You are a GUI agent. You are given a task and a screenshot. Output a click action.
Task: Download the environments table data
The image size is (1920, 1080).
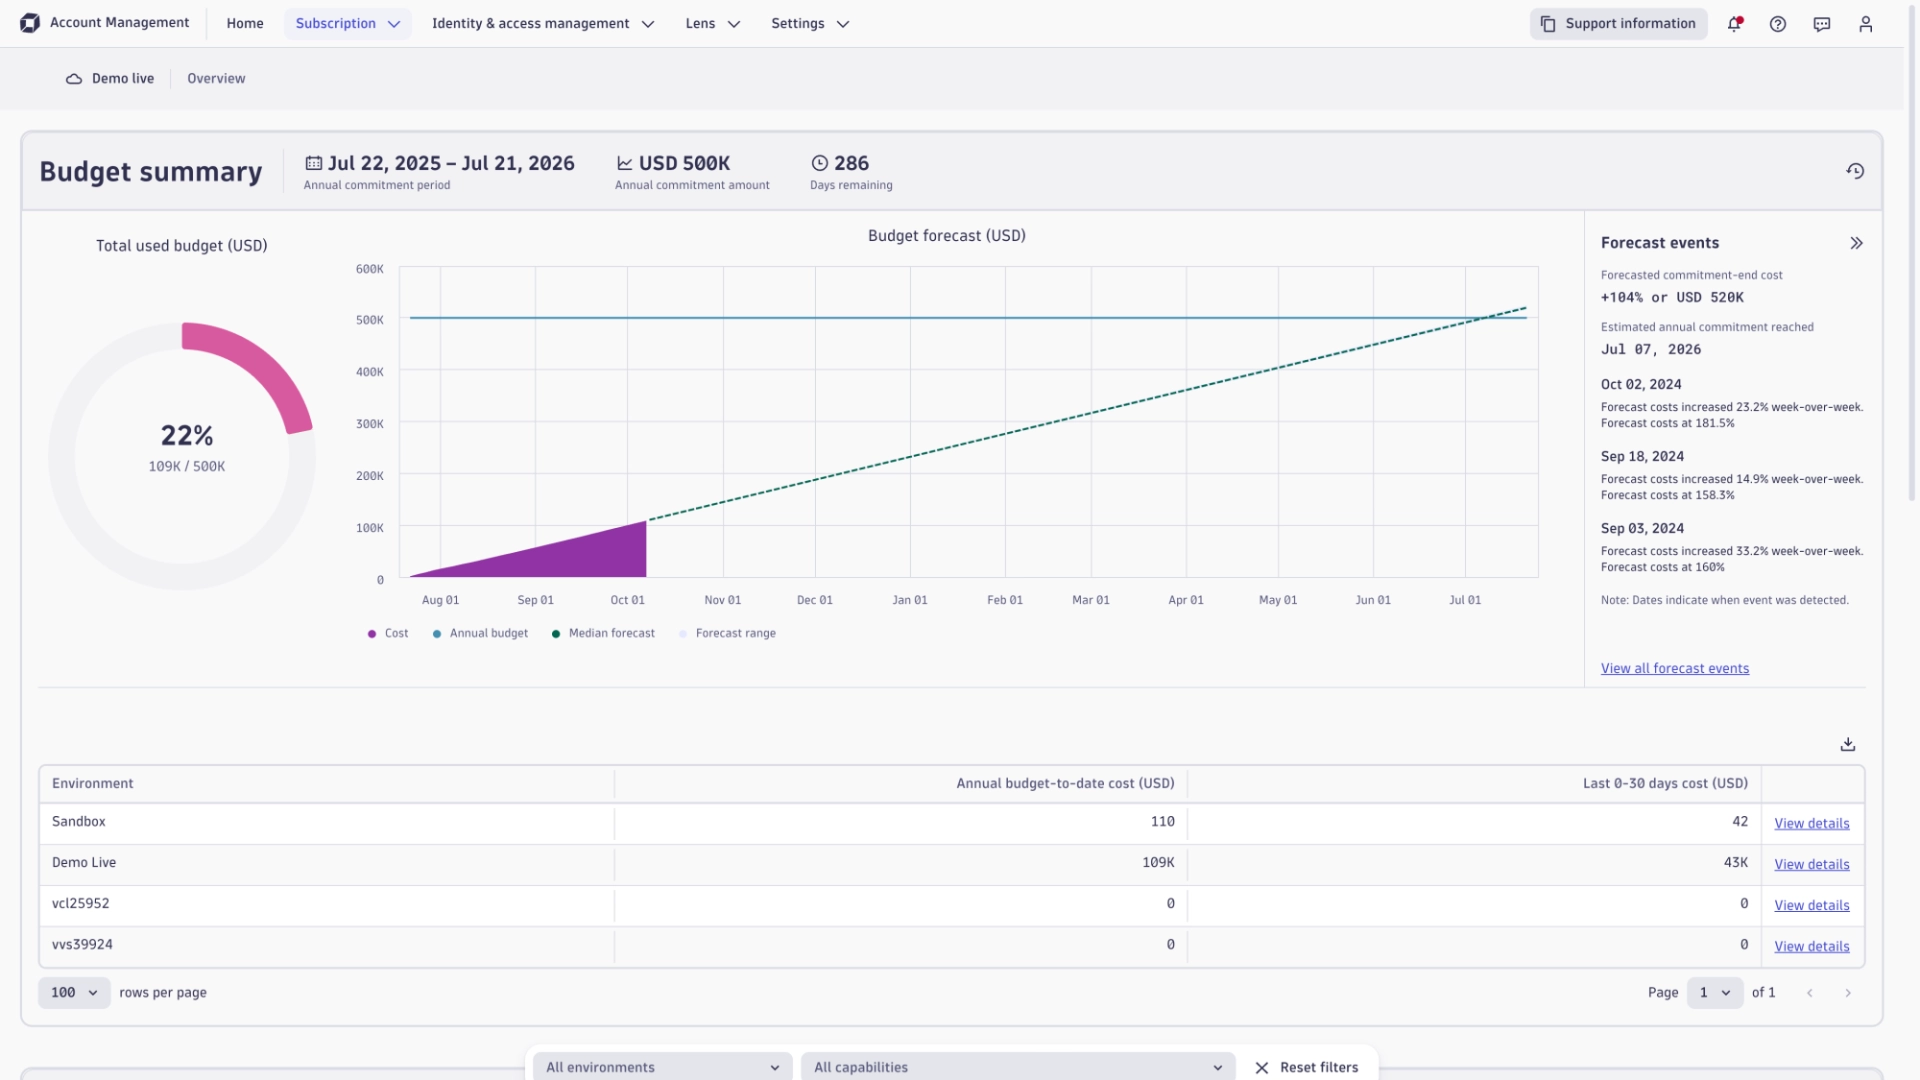click(x=1847, y=744)
